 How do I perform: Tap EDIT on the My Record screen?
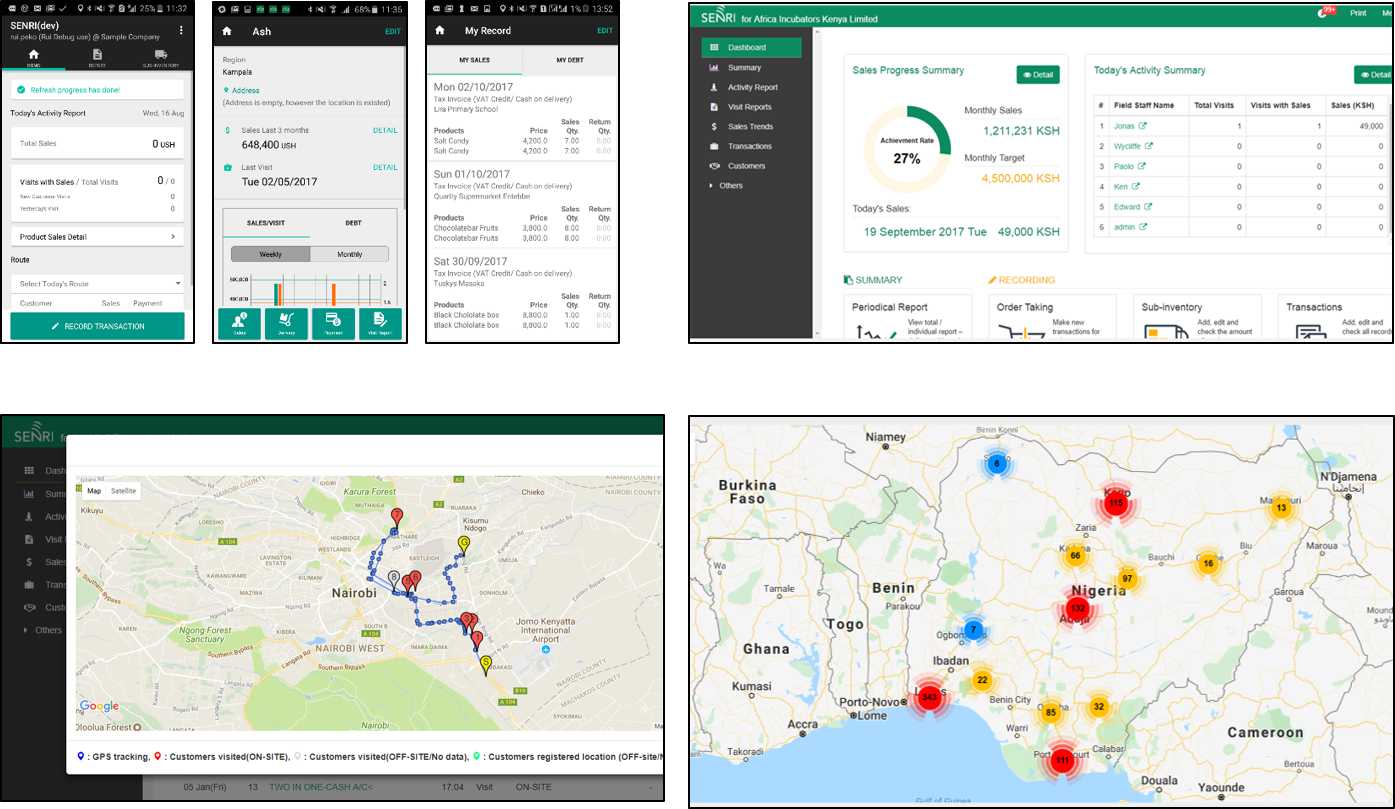click(x=605, y=31)
